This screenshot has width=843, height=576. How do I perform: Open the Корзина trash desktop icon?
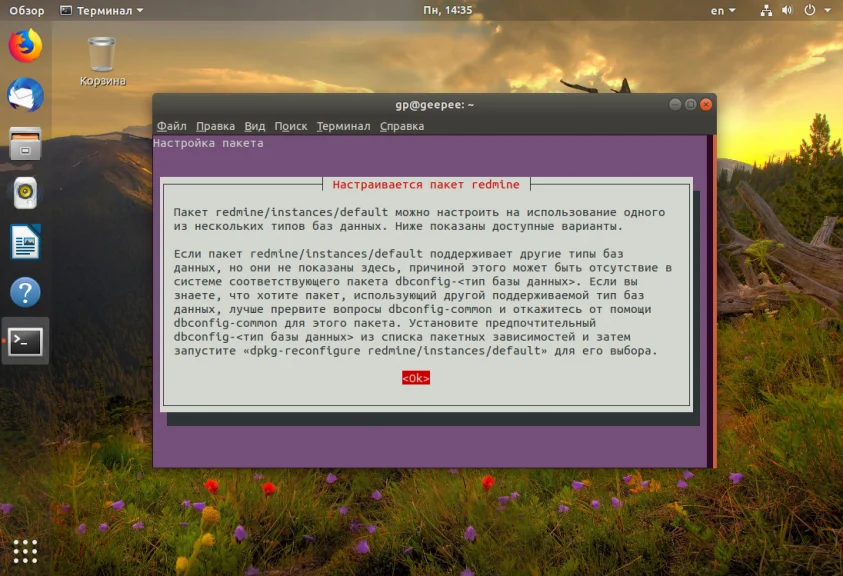(x=102, y=61)
